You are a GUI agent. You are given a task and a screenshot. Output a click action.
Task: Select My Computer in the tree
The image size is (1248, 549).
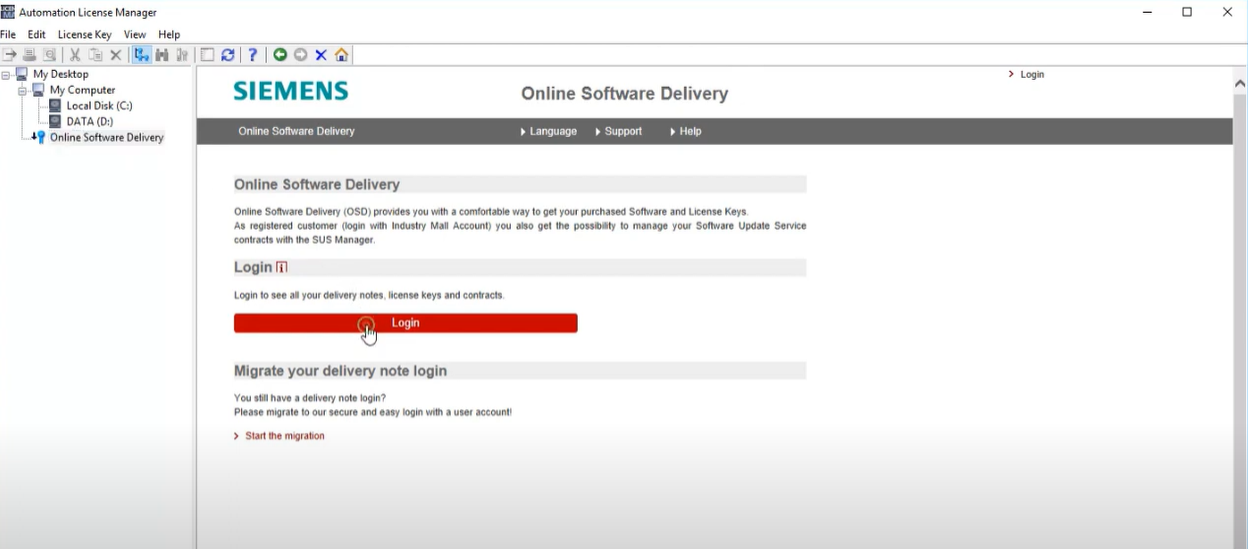click(82, 90)
